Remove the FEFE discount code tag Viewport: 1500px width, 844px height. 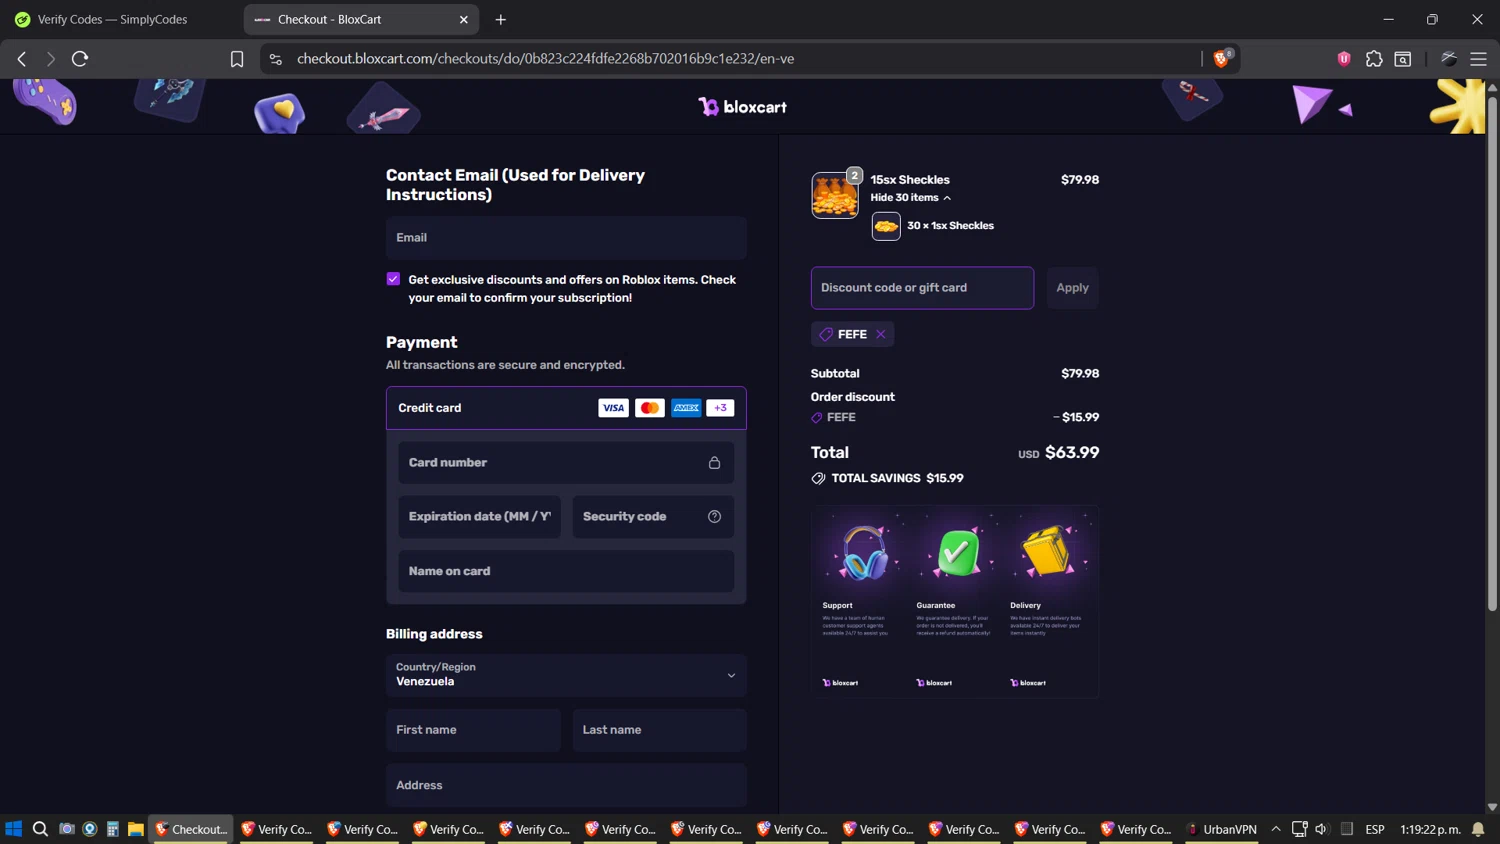[881, 334]
